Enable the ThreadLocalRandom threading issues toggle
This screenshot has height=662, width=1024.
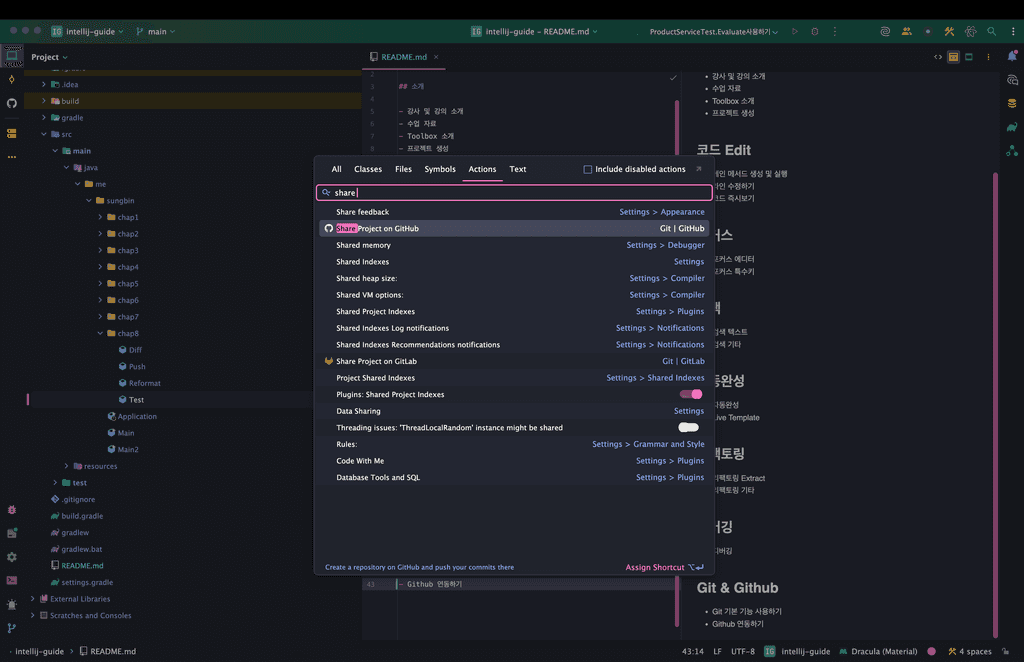click(x=689, y=428)
